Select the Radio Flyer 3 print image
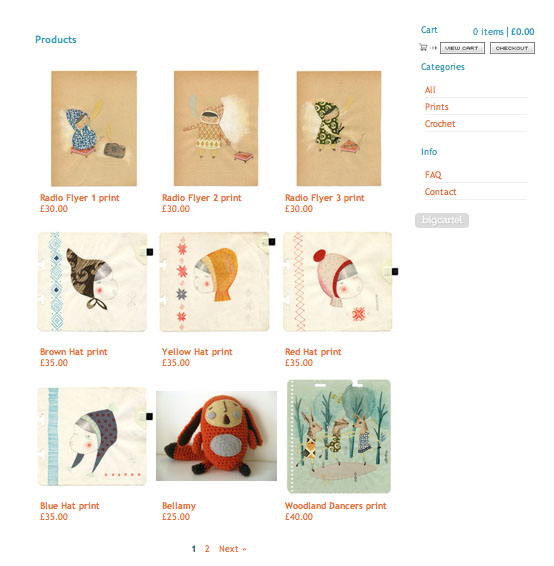 point(339,129)
